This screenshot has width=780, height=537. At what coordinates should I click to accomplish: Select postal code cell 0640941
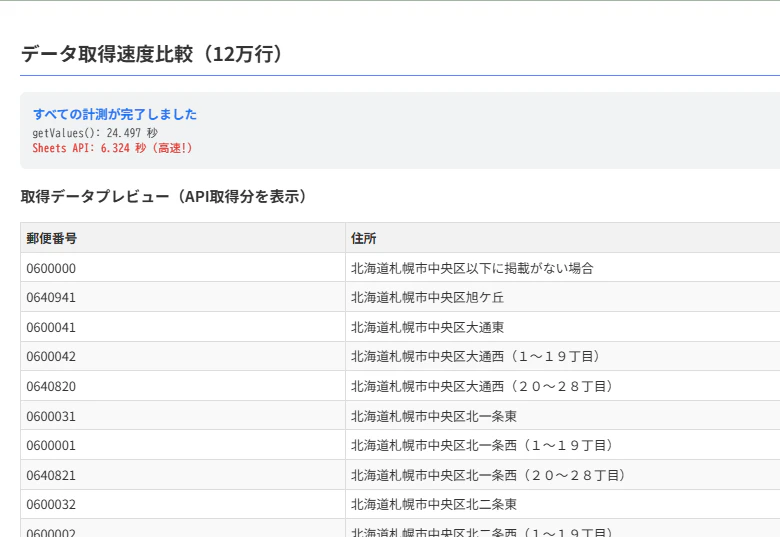click(183, 297)
